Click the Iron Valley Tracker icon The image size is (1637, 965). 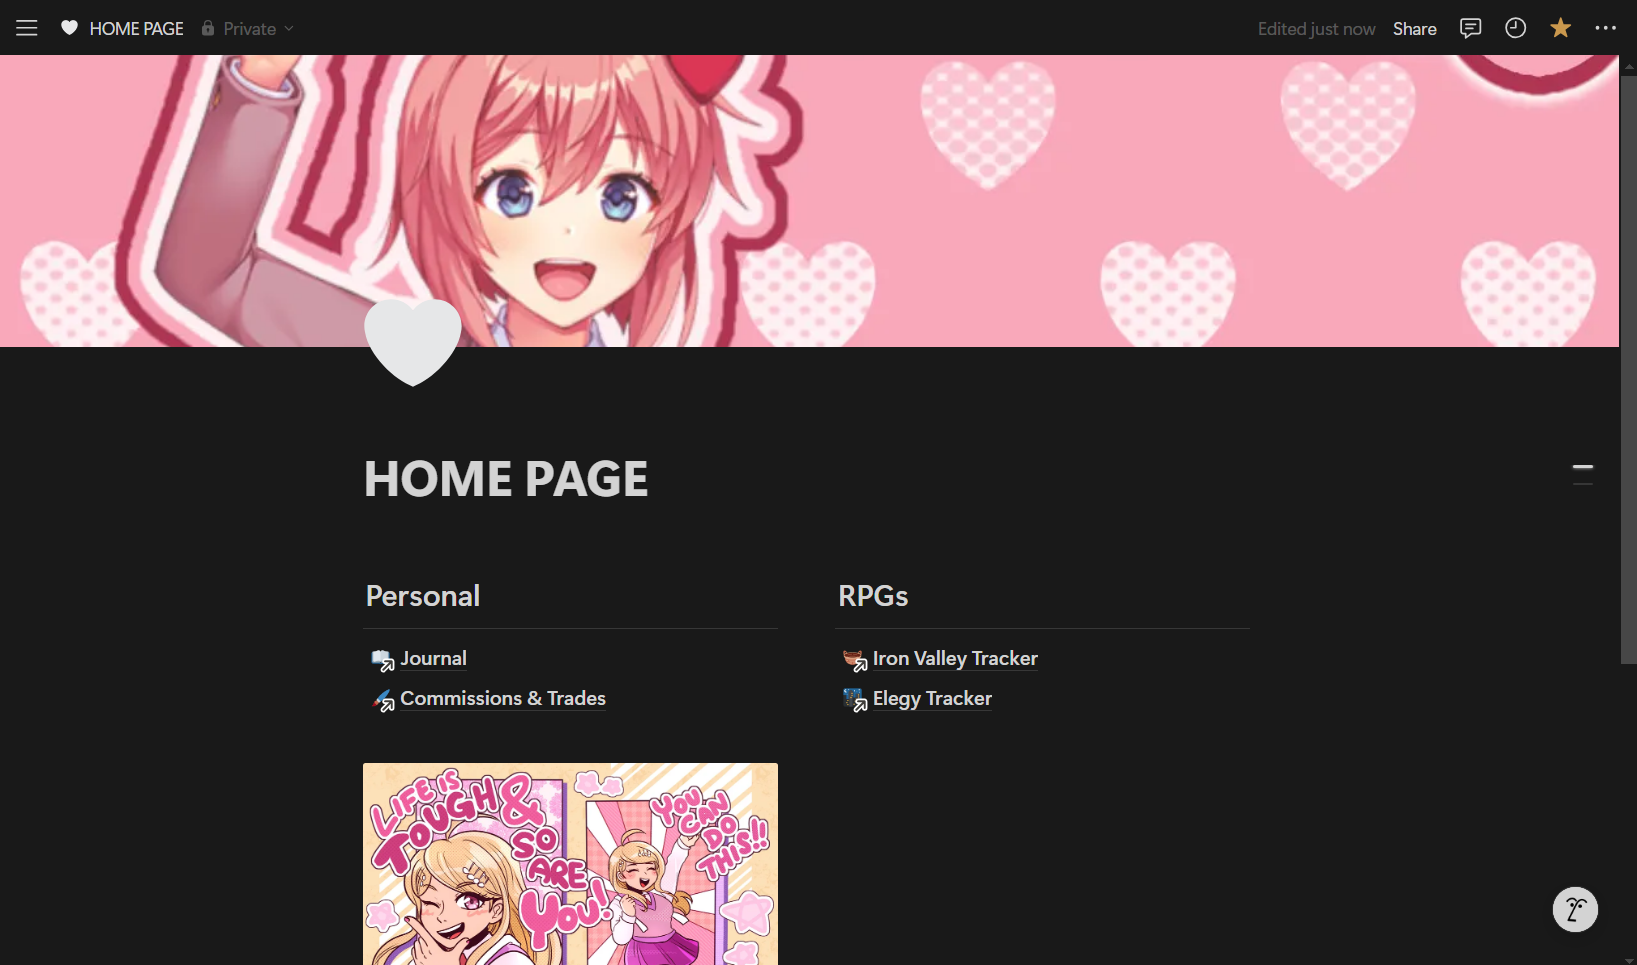(855, 660)
